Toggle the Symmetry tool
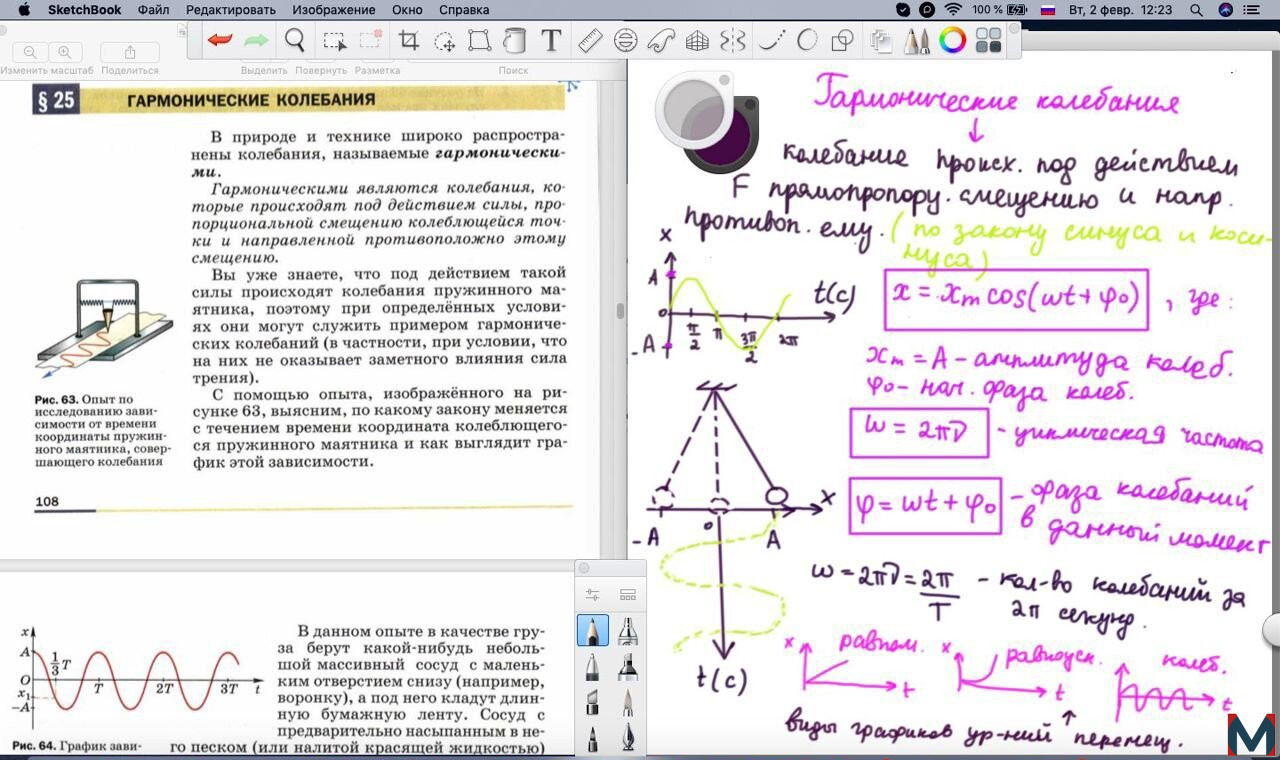 (733, 40)
